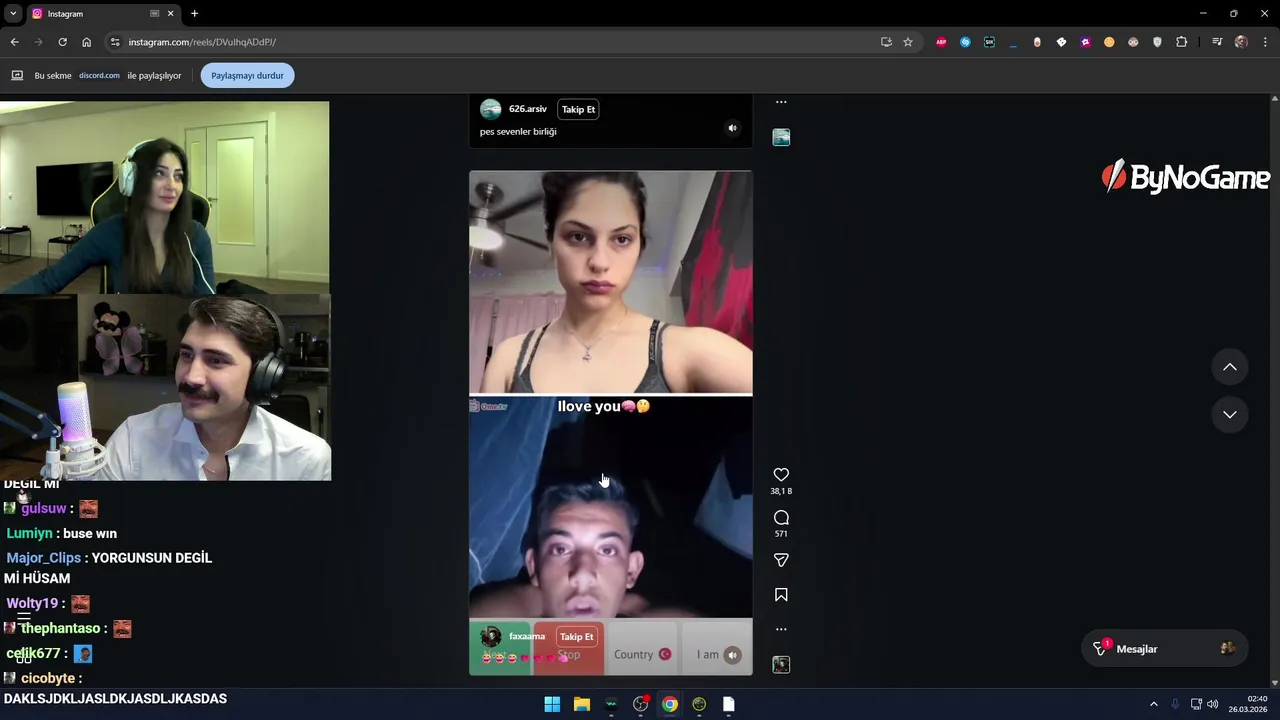Open Chrome three-dot menu
1280x720 pixels.
(1266, 42)
